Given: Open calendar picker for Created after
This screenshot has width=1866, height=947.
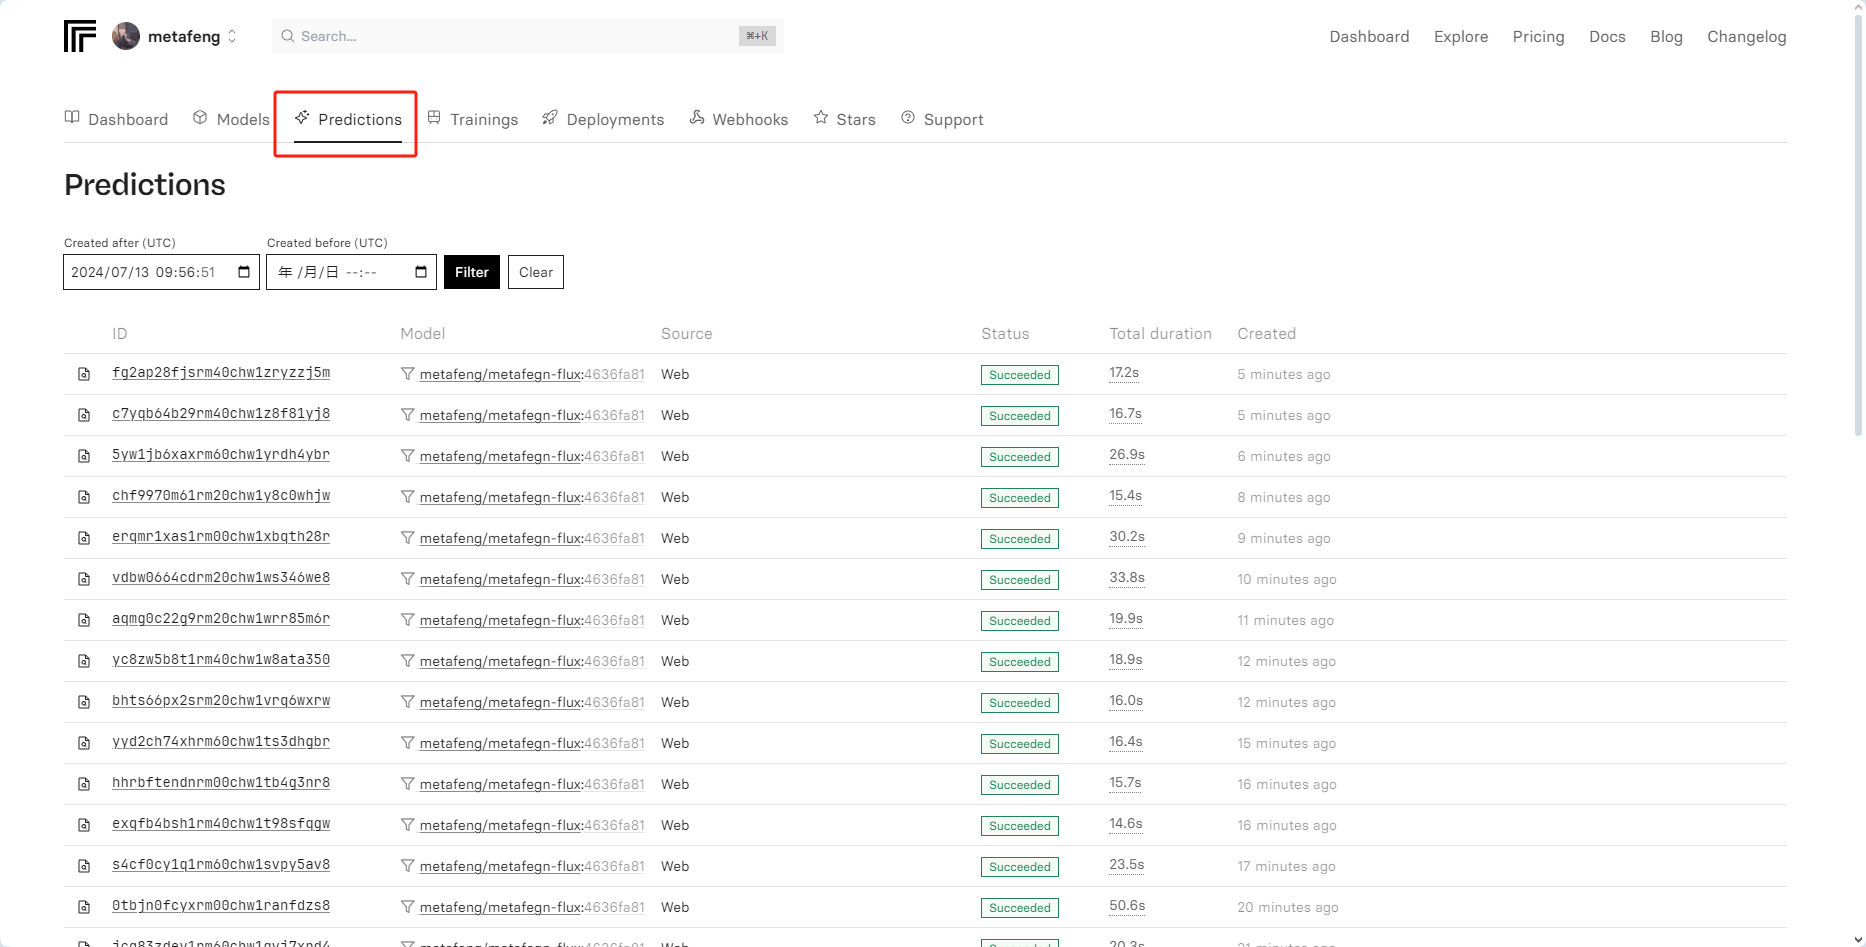Looking at the screenshot, I should coord(244,272).
